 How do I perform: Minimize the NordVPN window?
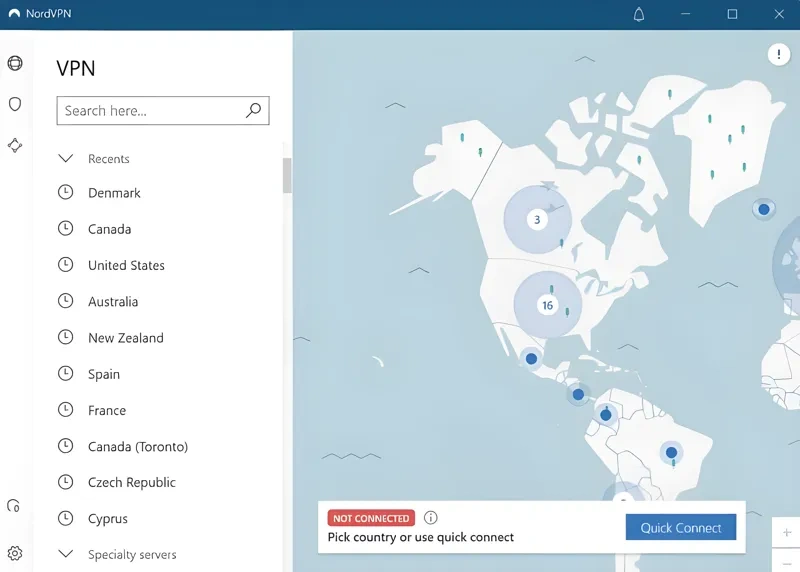pyautogui.click(x=685, y=14)
